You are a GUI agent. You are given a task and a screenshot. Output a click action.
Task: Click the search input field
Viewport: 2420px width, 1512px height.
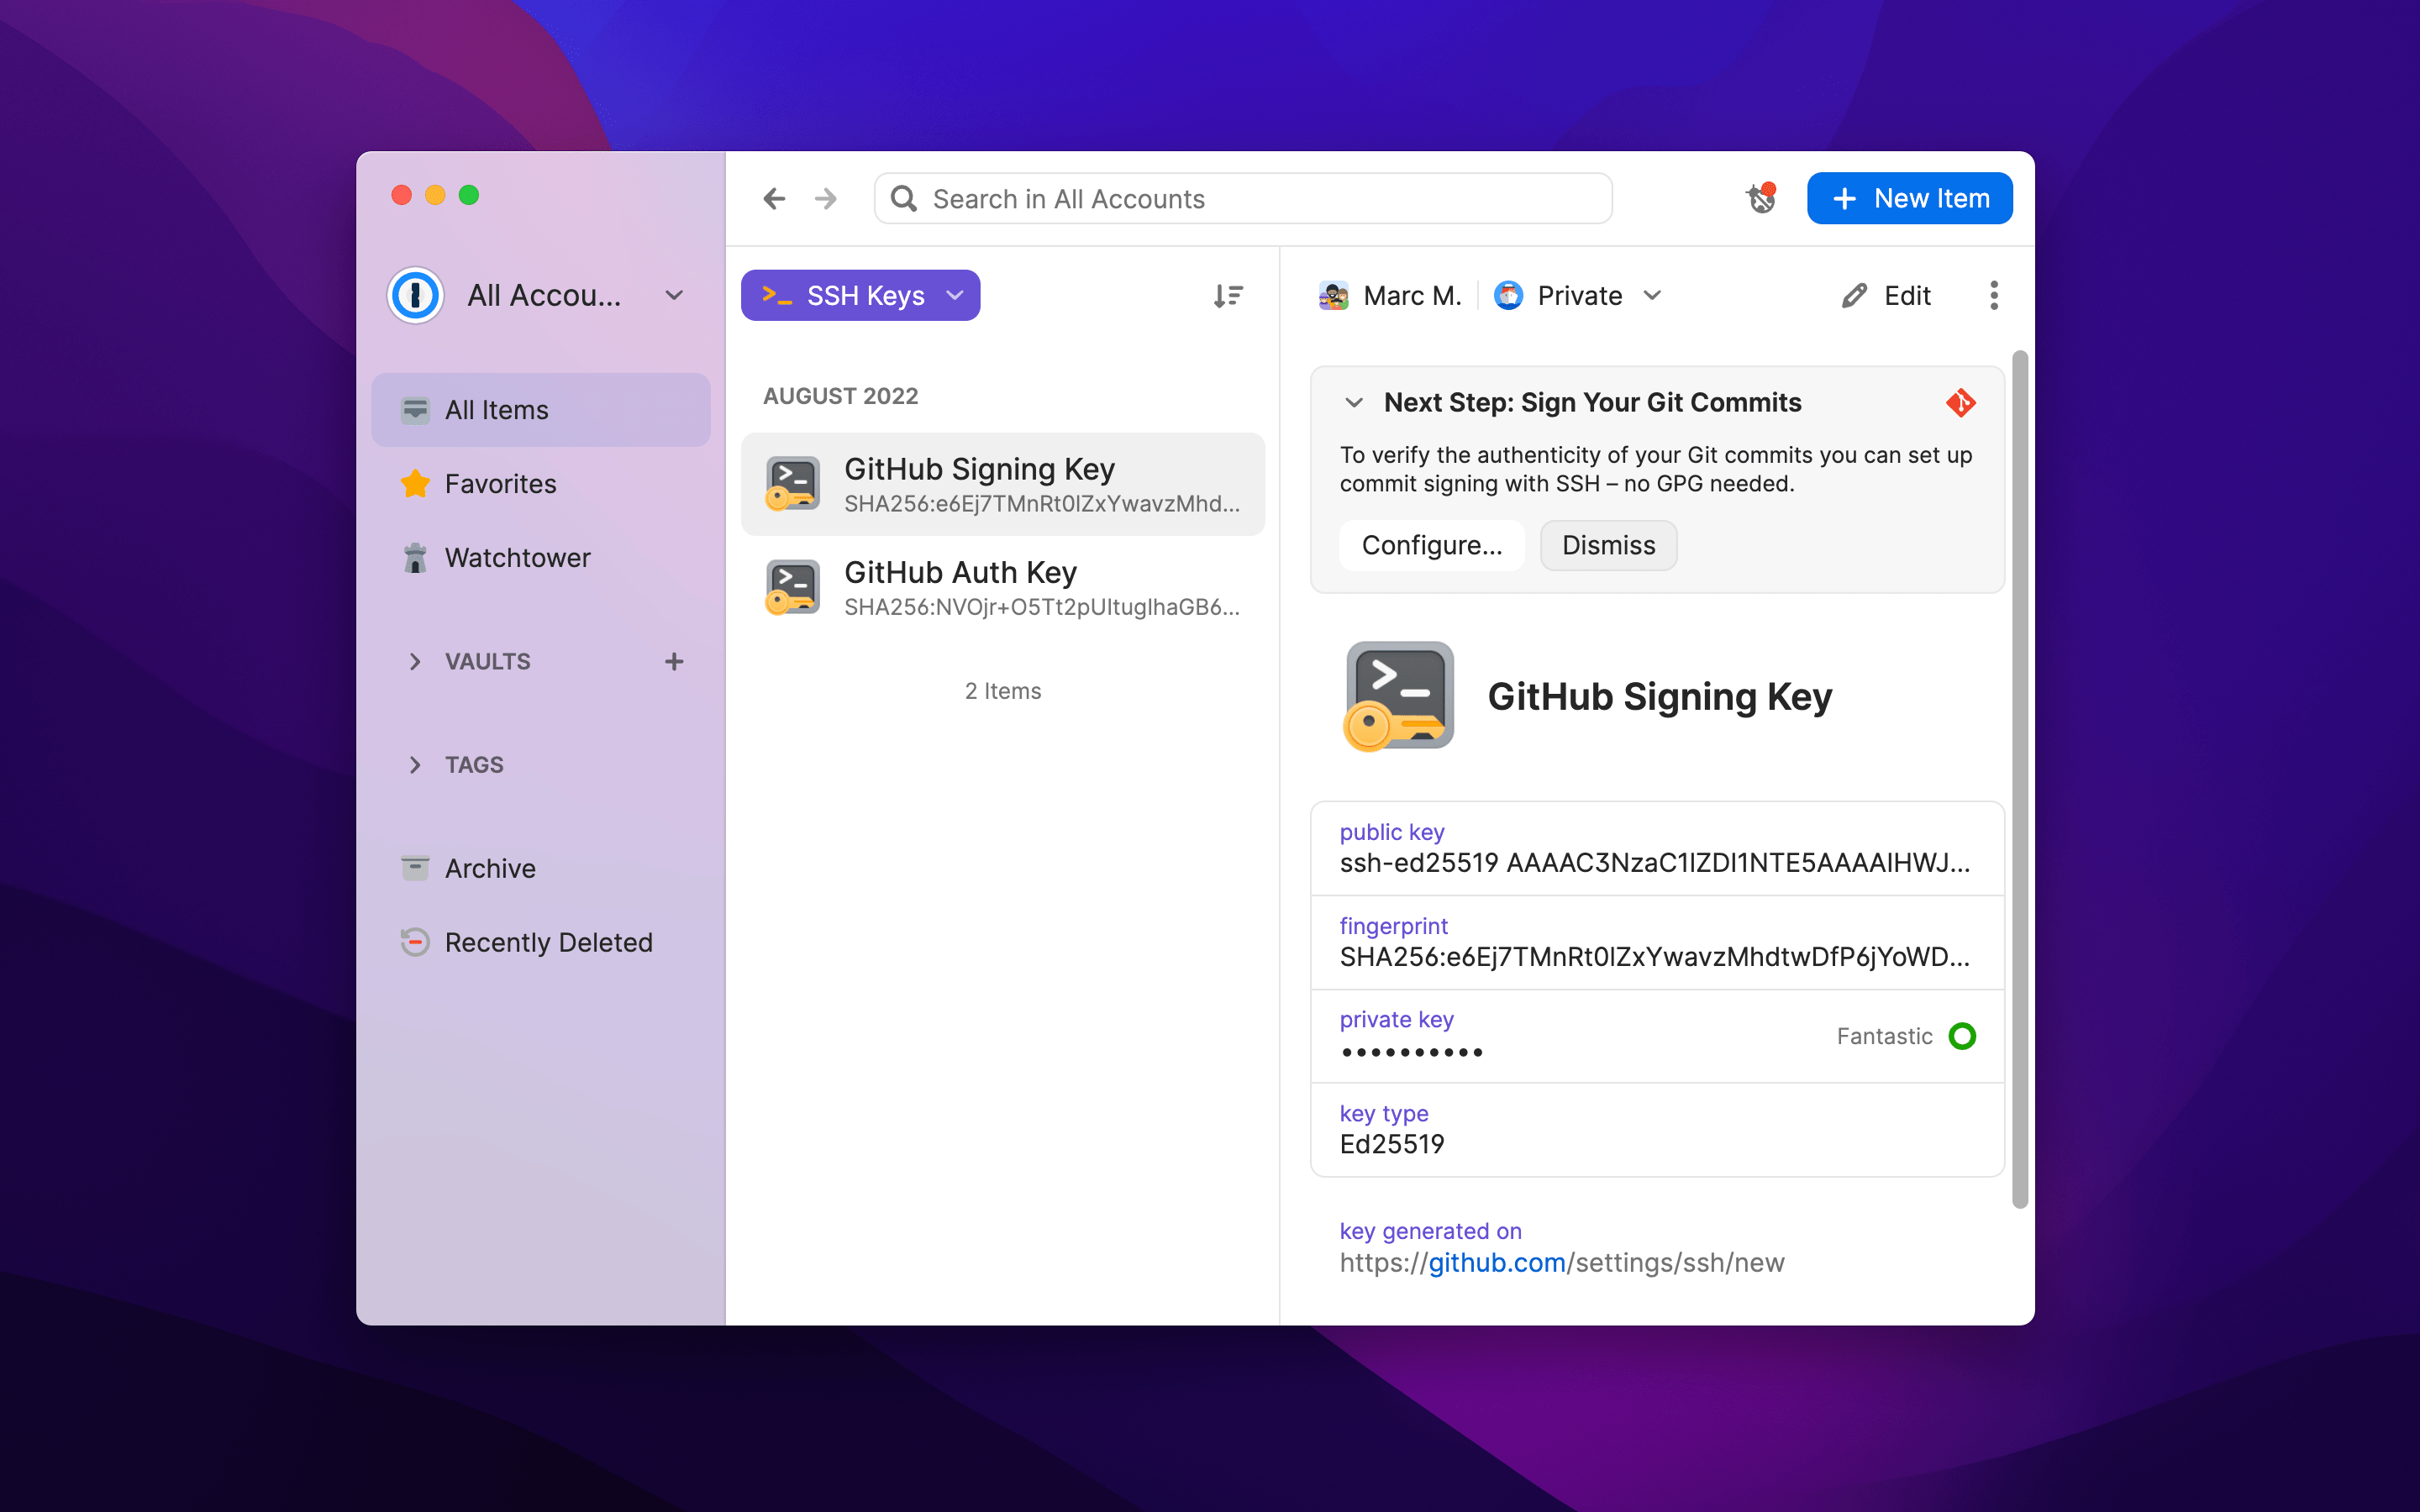1244,197
